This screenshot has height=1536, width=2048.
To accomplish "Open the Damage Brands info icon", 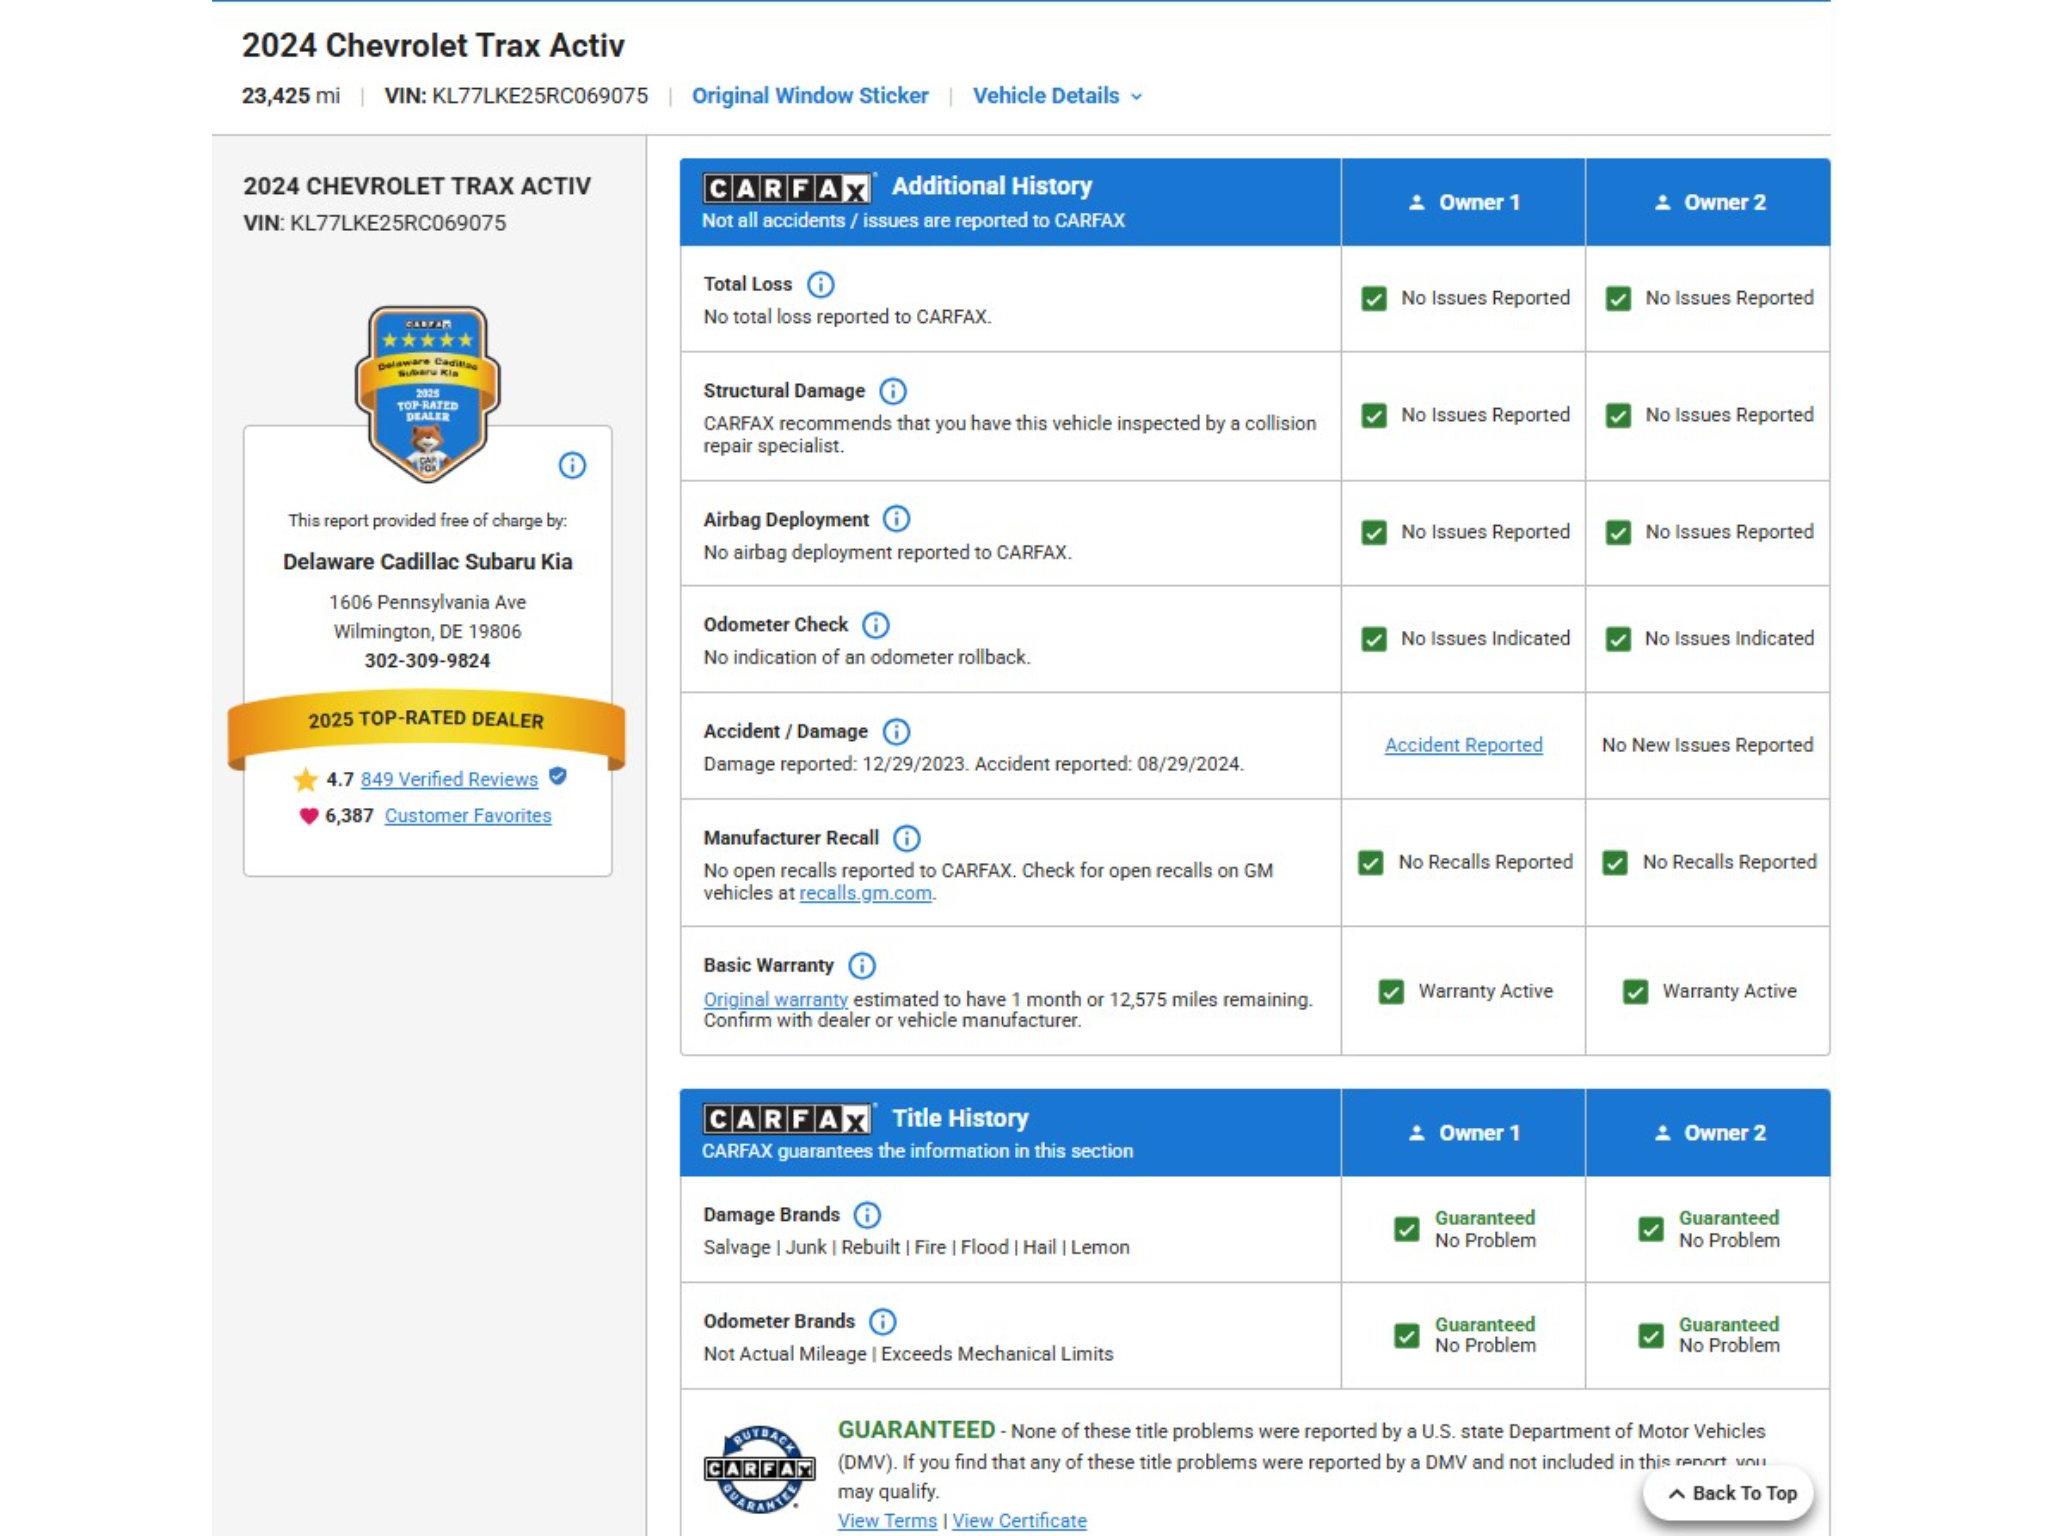I will pyautogui.click(x=867, y=1215).
